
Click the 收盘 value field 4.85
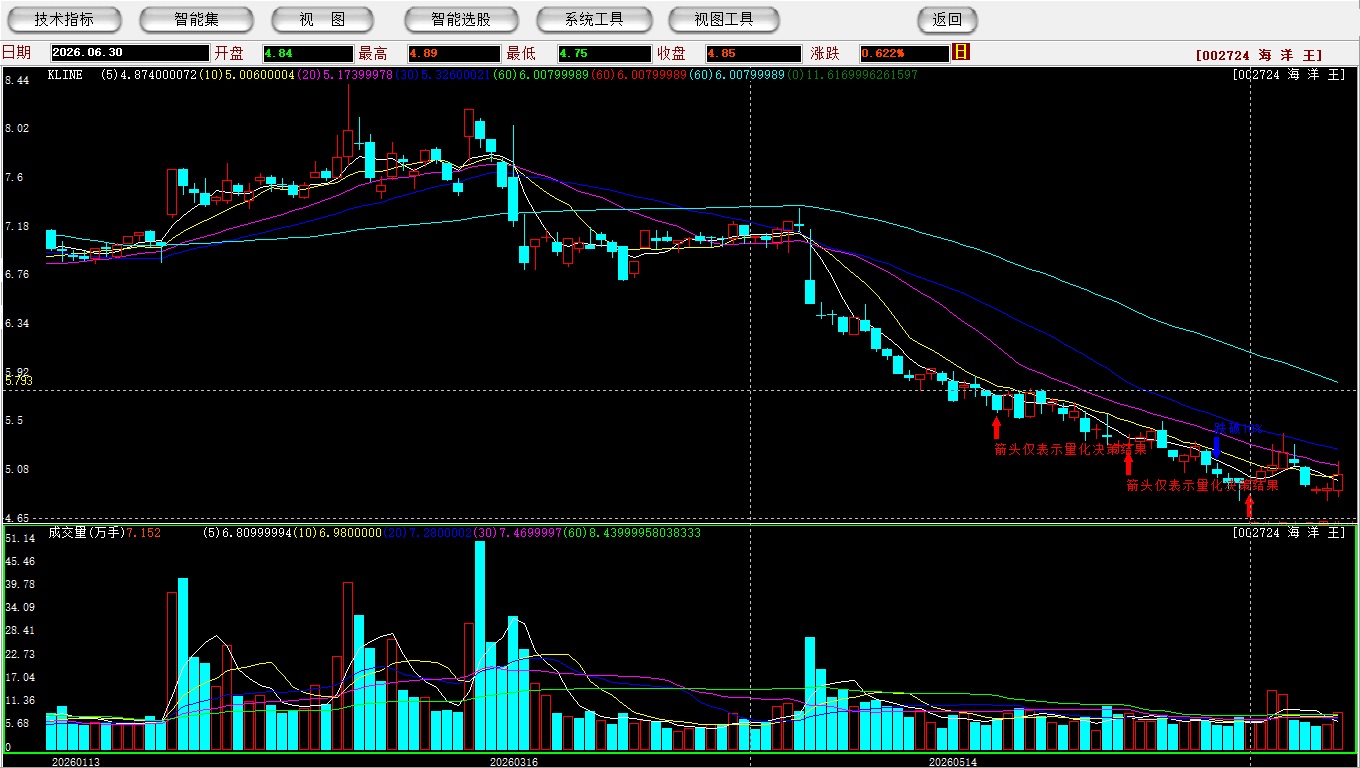[754, 54]
